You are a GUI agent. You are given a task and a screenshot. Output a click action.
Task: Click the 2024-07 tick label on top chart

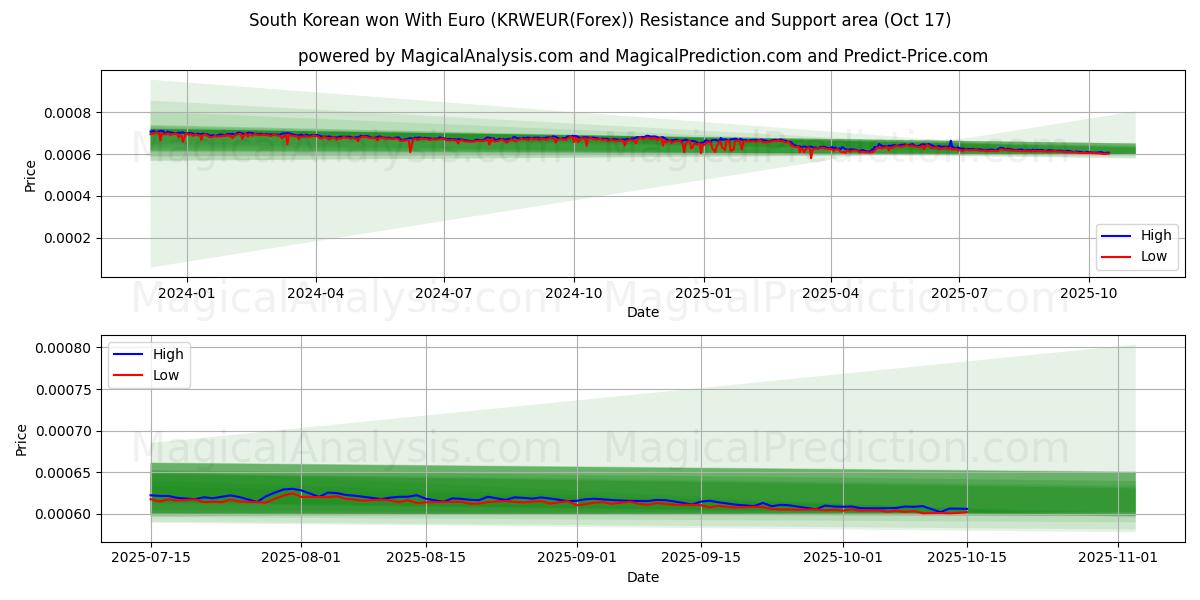(444, 293)
